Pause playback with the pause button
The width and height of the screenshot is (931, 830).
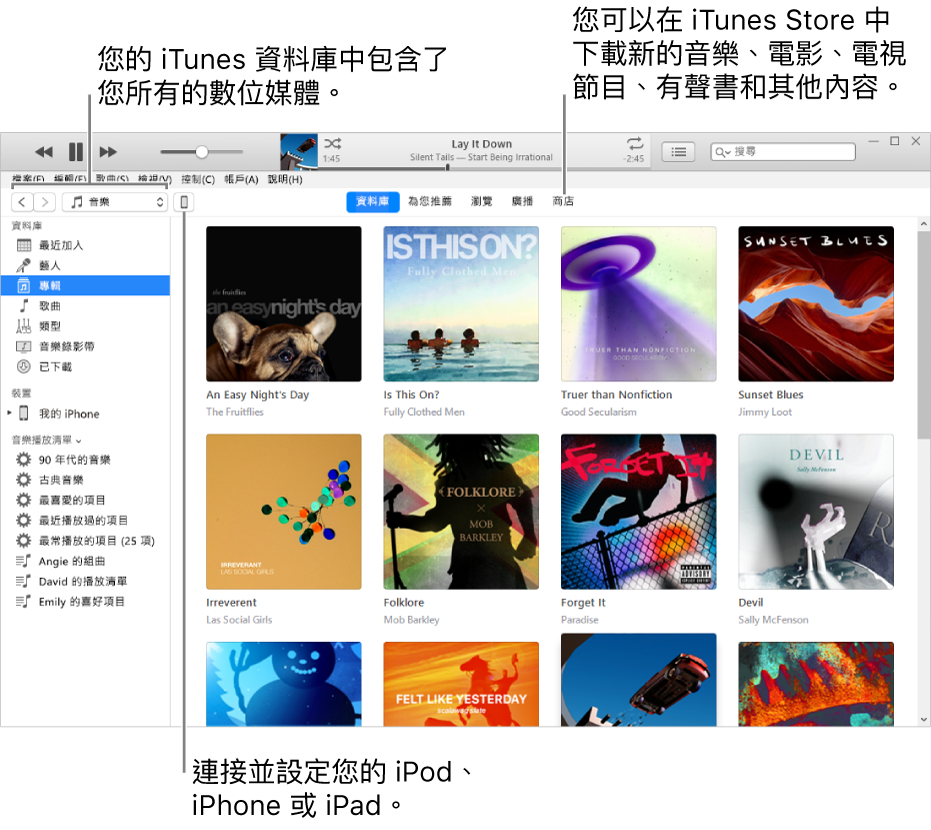76,152
